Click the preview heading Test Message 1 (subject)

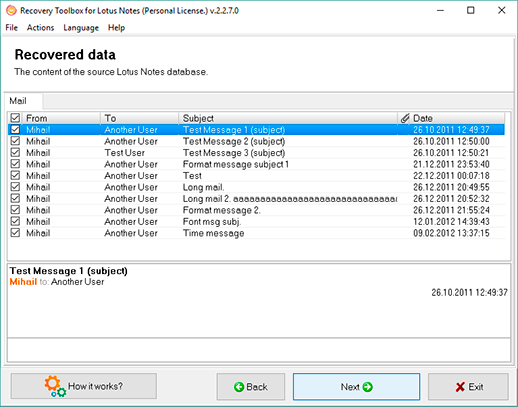(68, 271)
